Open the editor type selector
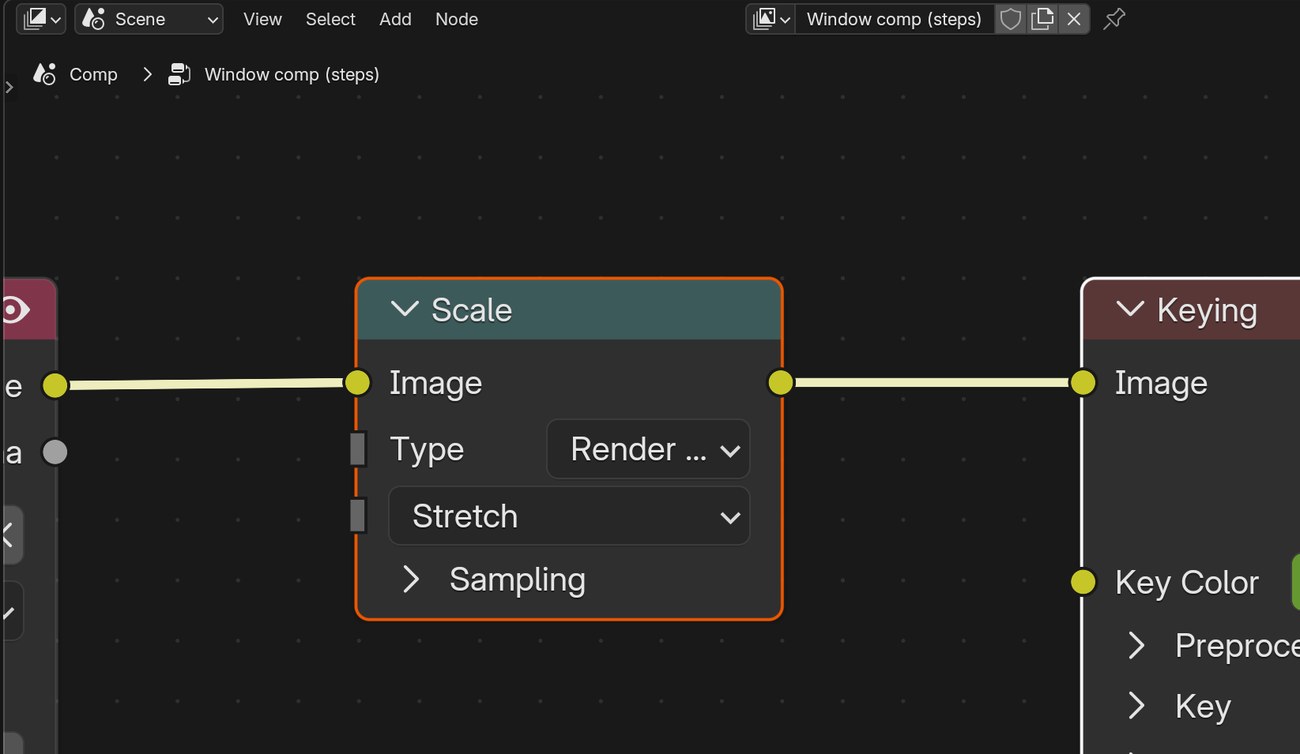 [x=41, y=19]
